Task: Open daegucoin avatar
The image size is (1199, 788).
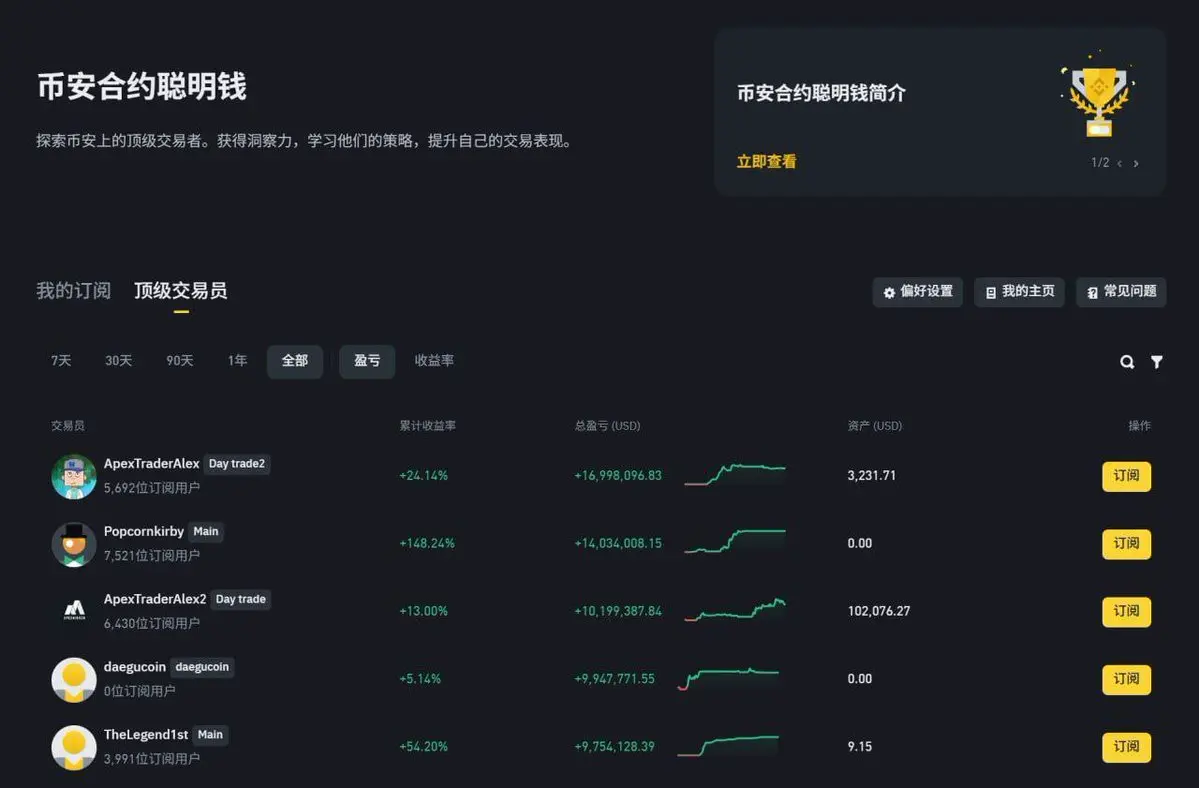Action: [x=73, y=679]
